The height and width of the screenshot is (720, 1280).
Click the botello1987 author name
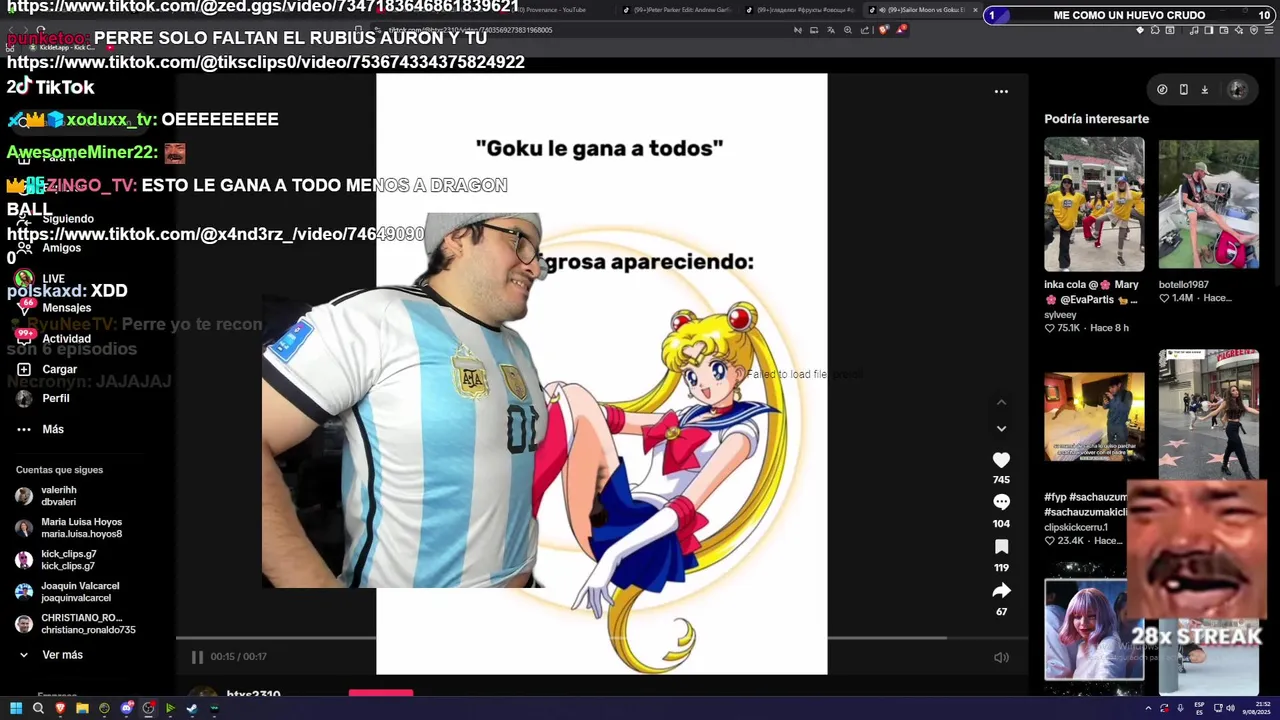coord(1183,285)
